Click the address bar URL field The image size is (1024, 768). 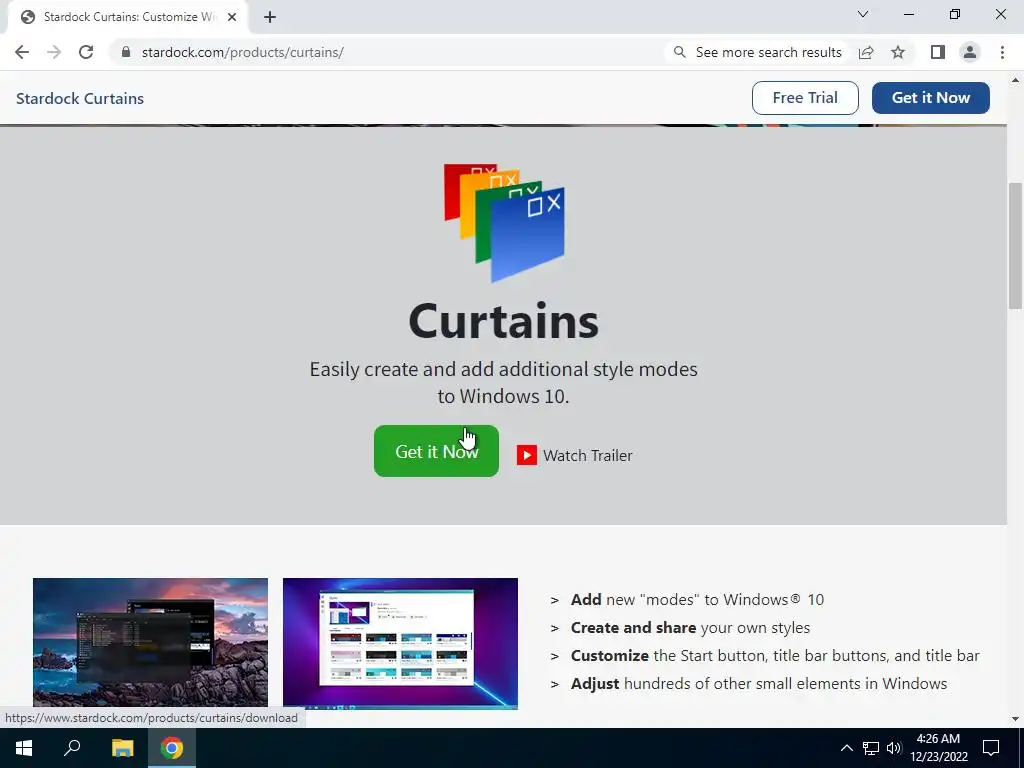[x=392, y=52]
